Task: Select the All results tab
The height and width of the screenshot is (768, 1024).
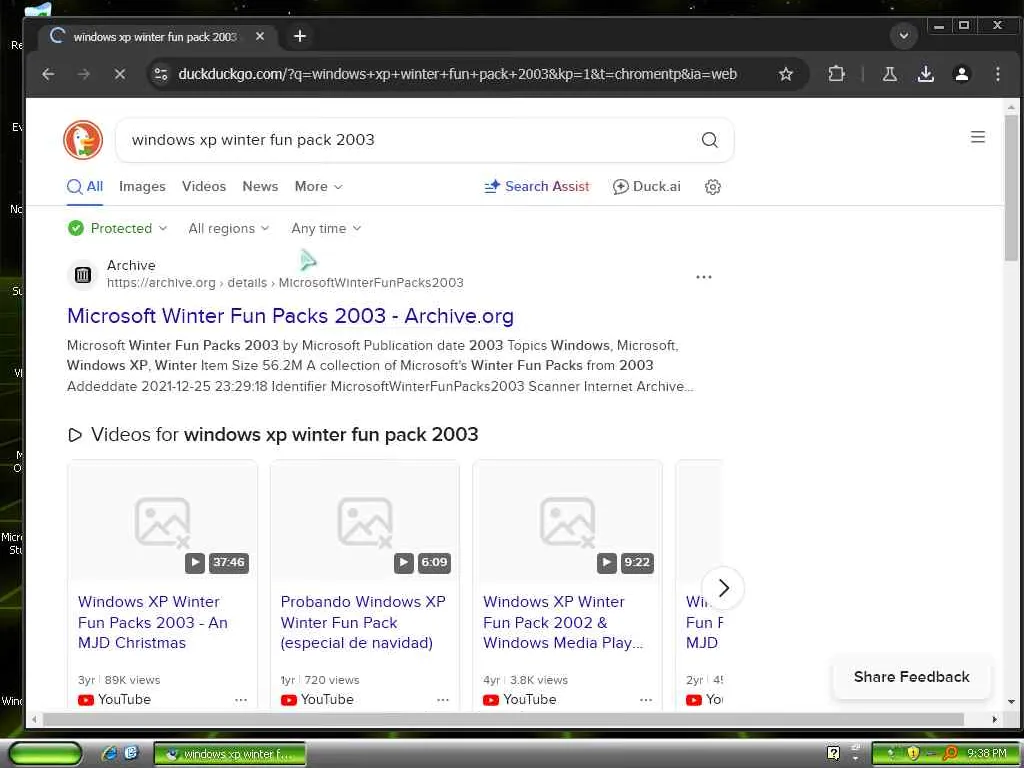Action: pyautogui.click(x=86, y=187)
